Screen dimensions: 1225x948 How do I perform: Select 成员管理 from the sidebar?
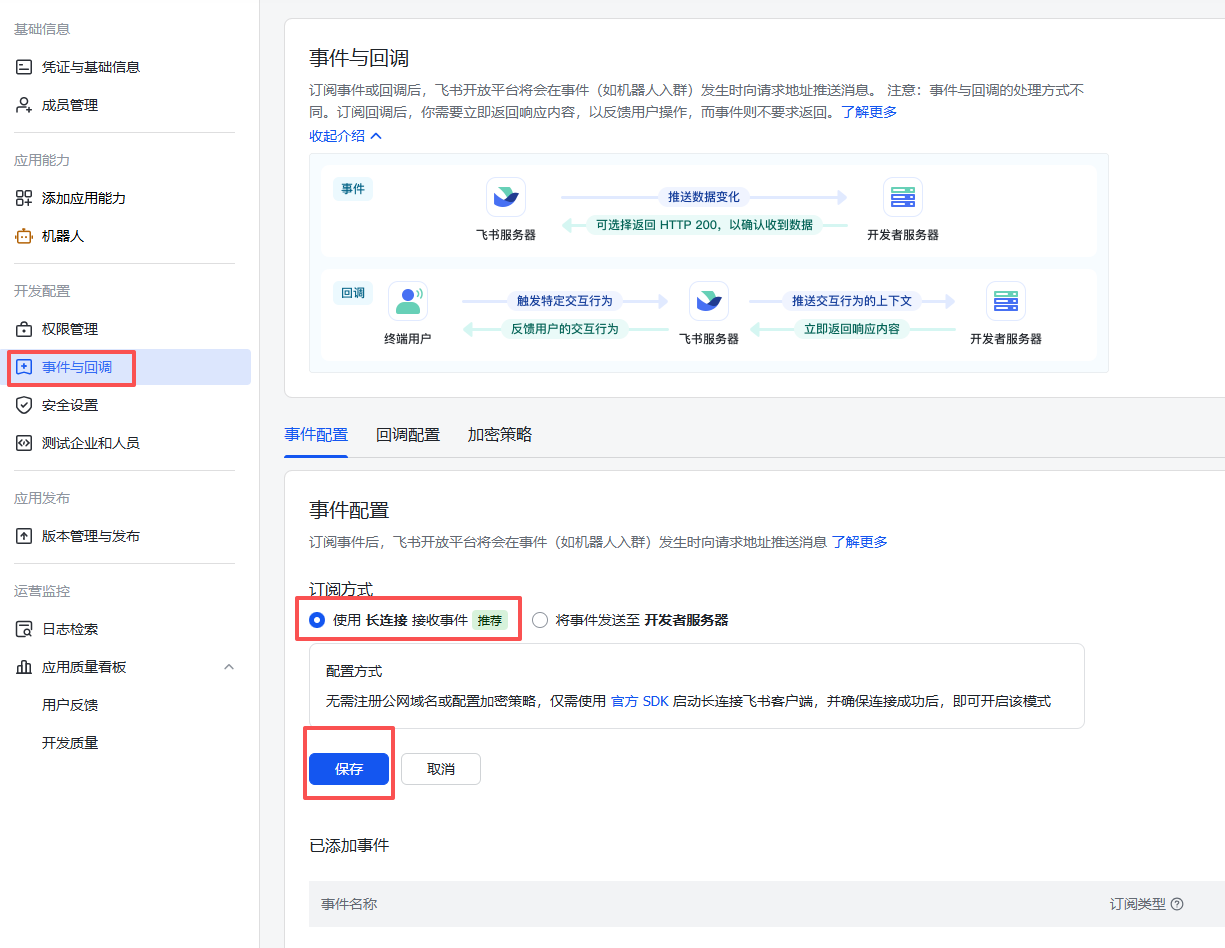pyautogui.click(x=78, y=104)
